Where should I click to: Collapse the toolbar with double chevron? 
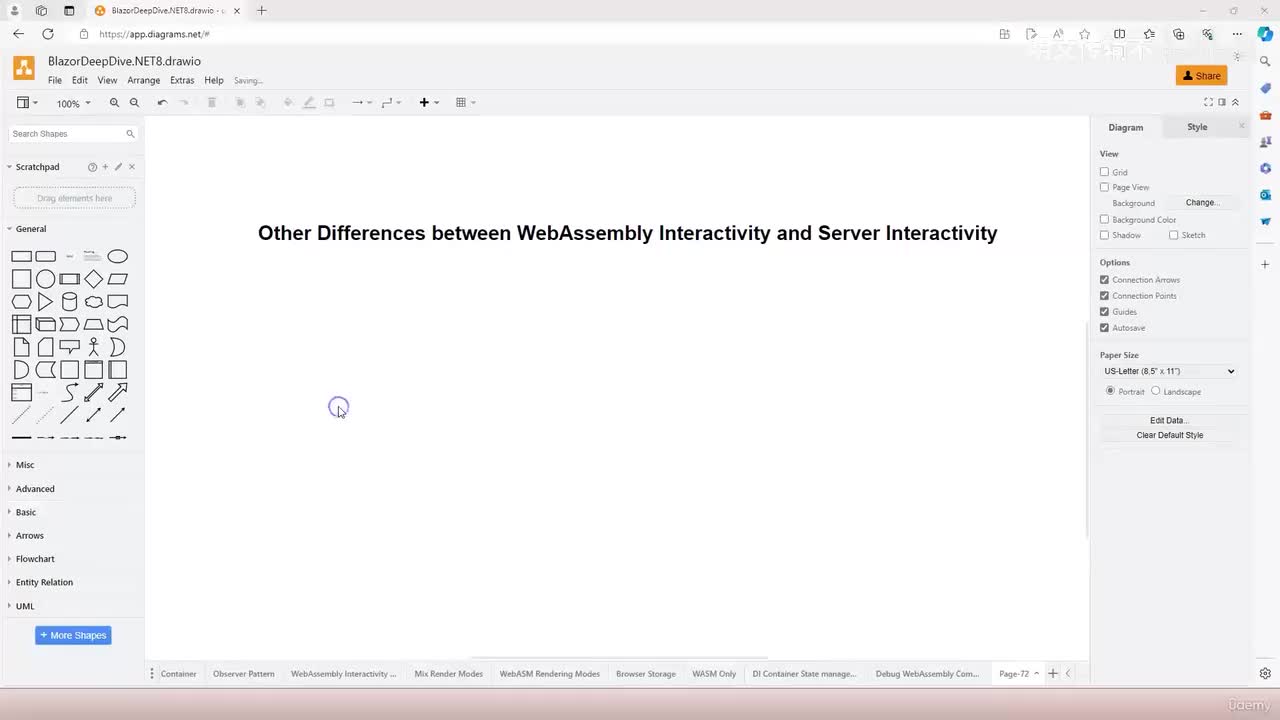point(1235,102)
